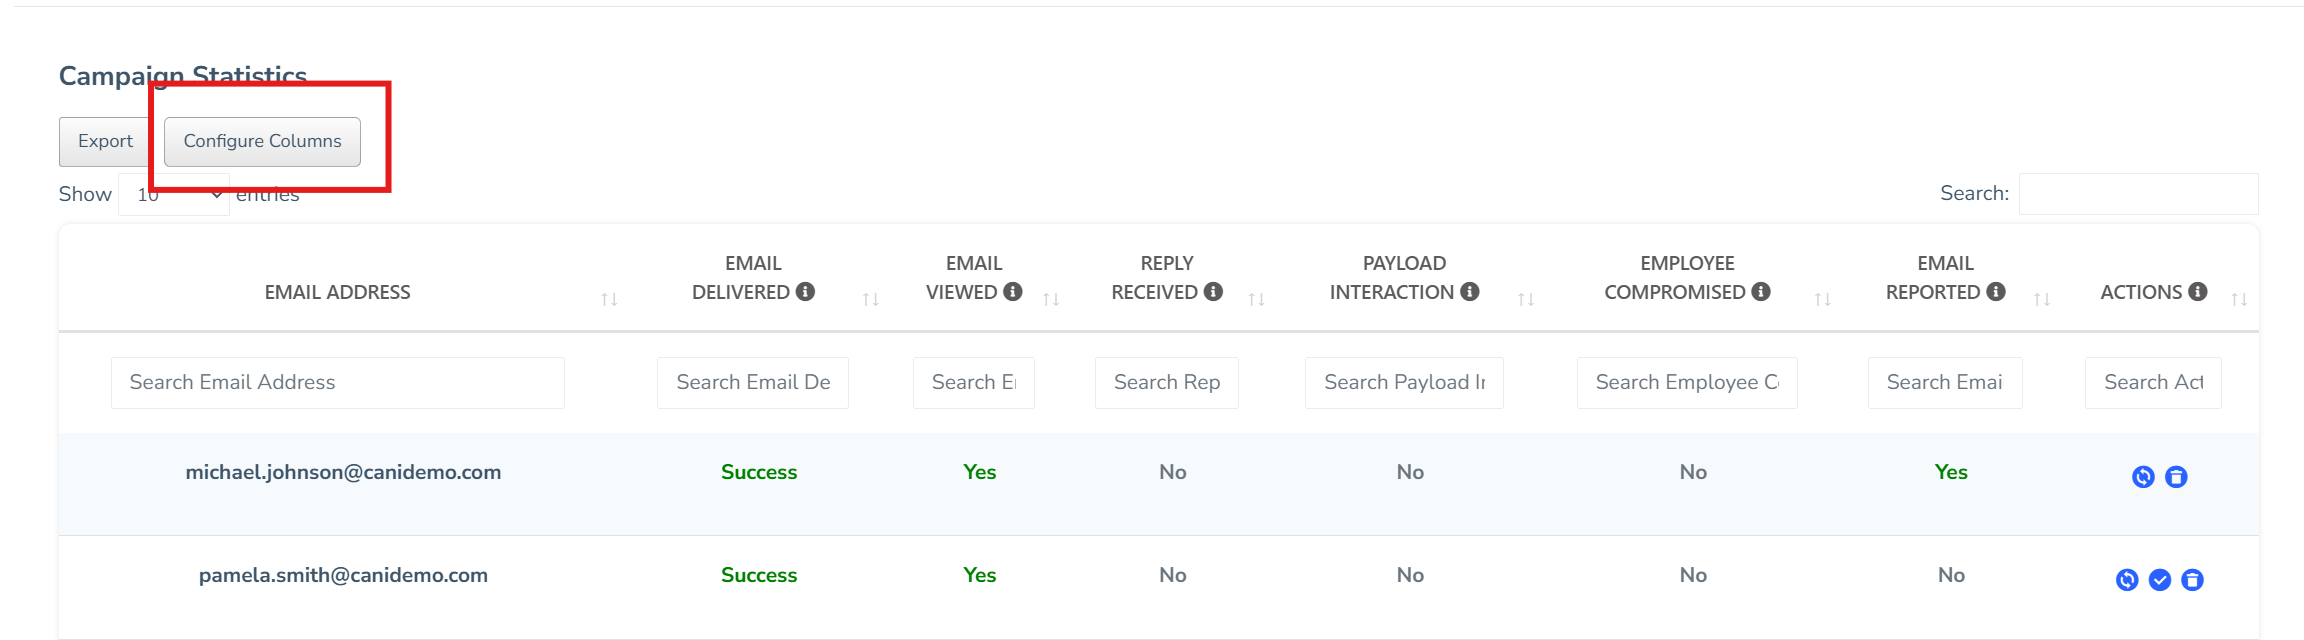Open Configure Columns
The width and height of the screenshot is (2304, 640).
coord(262,141)
